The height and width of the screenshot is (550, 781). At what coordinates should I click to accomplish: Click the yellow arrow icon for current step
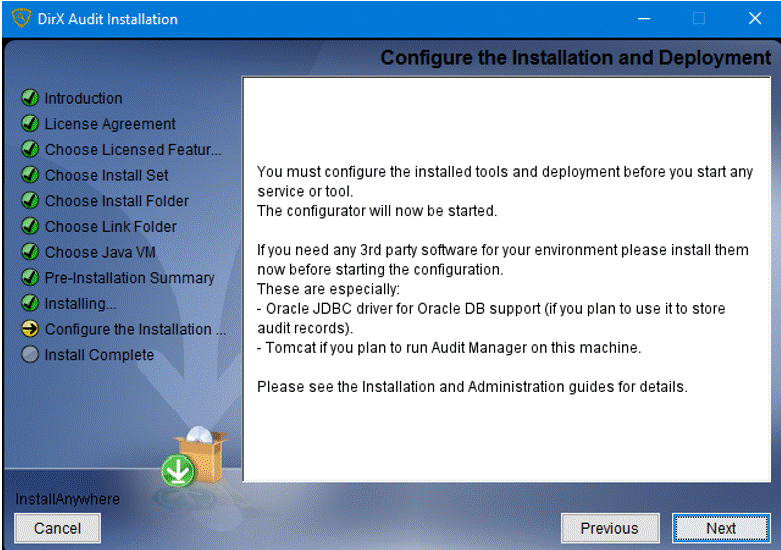[30, 329]
